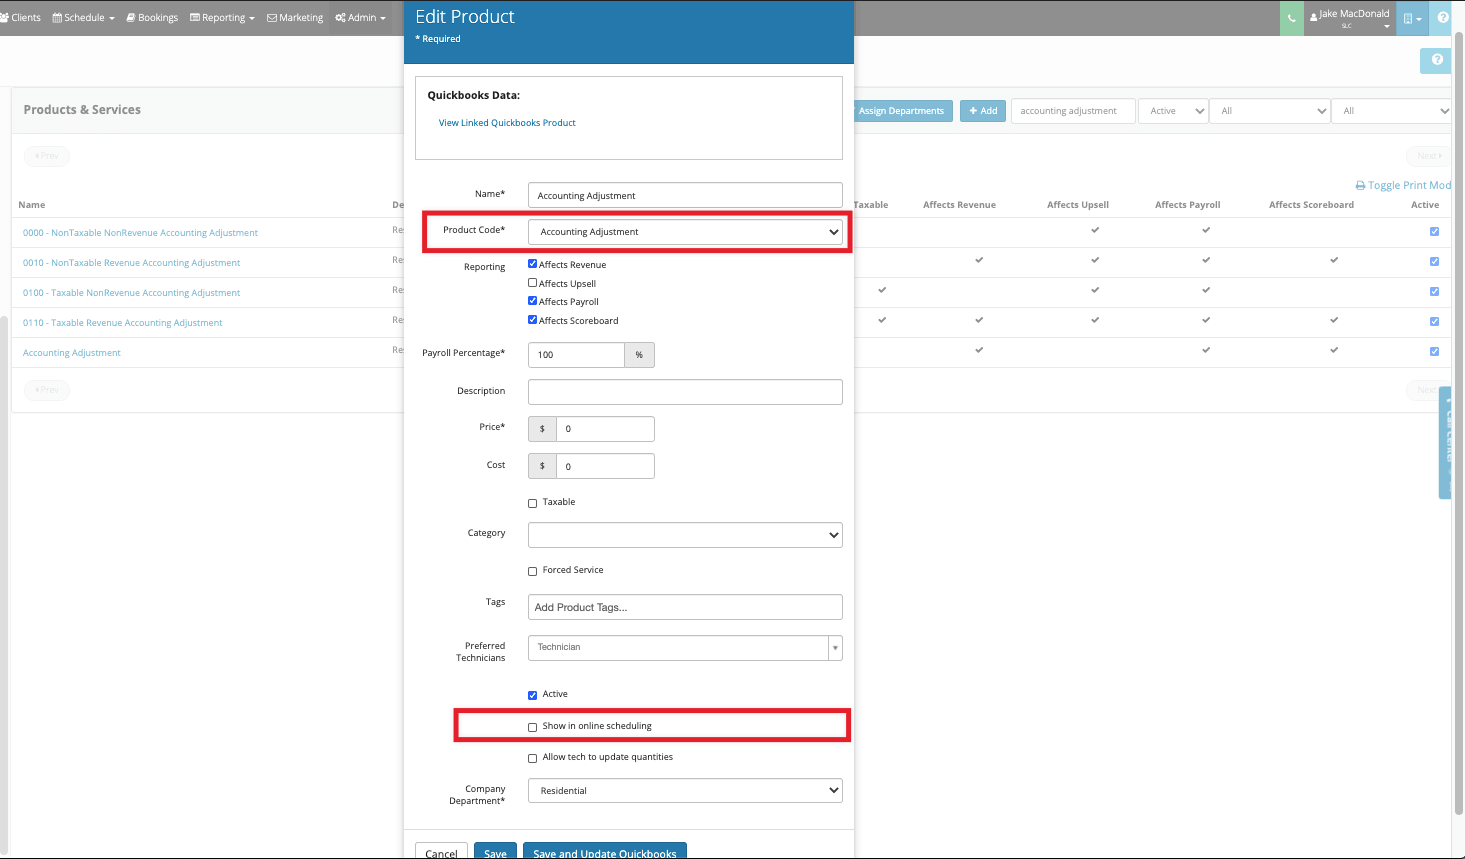Open the Admin menu
The height and width of the screenshot is (859, 1465).
pos(360,18)
